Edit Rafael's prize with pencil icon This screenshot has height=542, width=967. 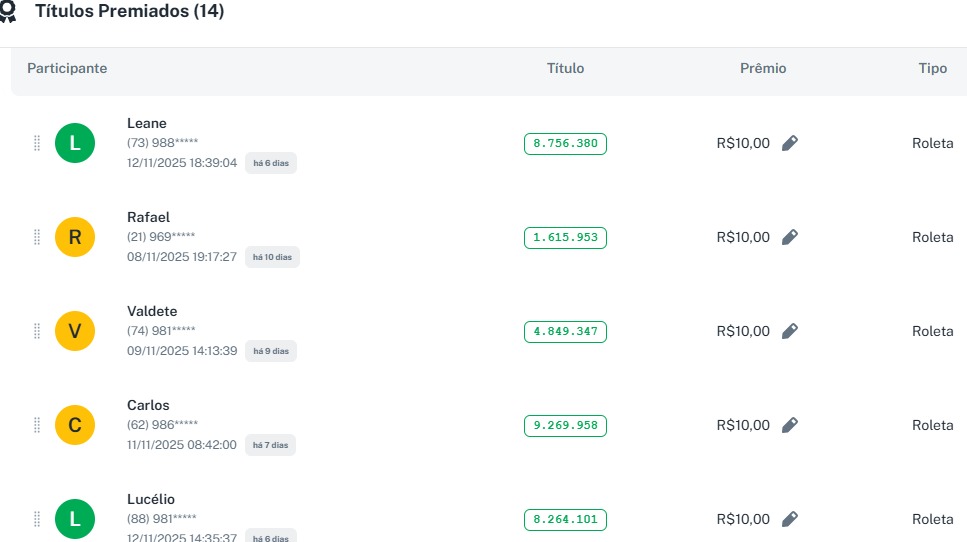[790, 237]
